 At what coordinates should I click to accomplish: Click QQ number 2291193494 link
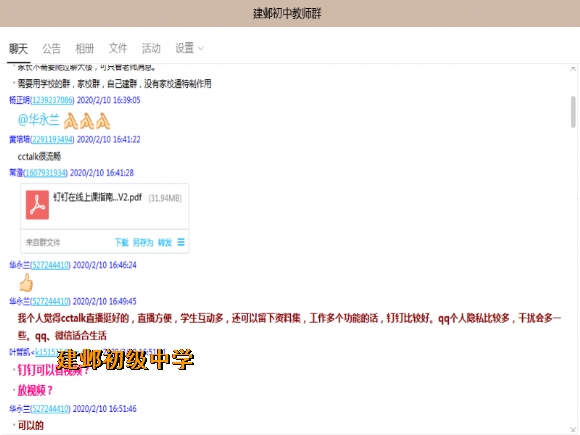(52, 139)
